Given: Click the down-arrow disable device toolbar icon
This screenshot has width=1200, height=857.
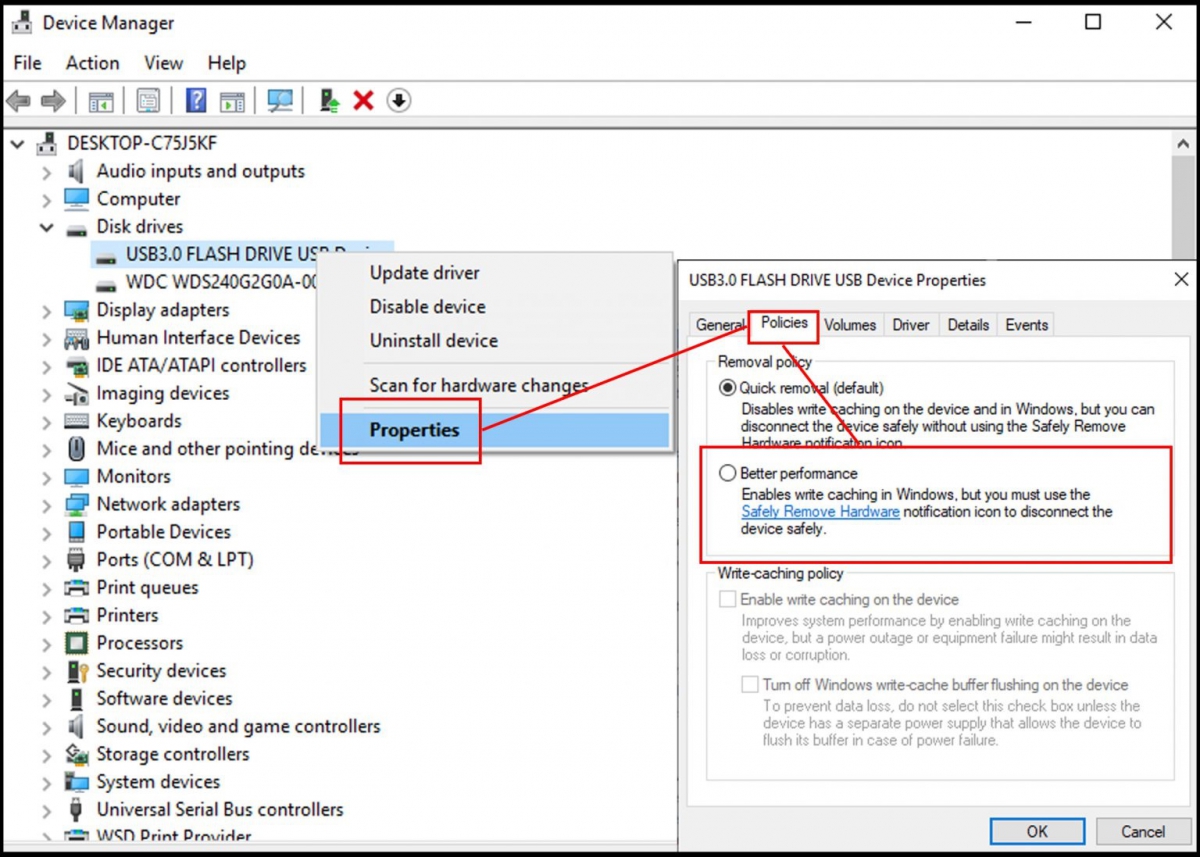Looking at the screenshot, I should tap(399, 101).
